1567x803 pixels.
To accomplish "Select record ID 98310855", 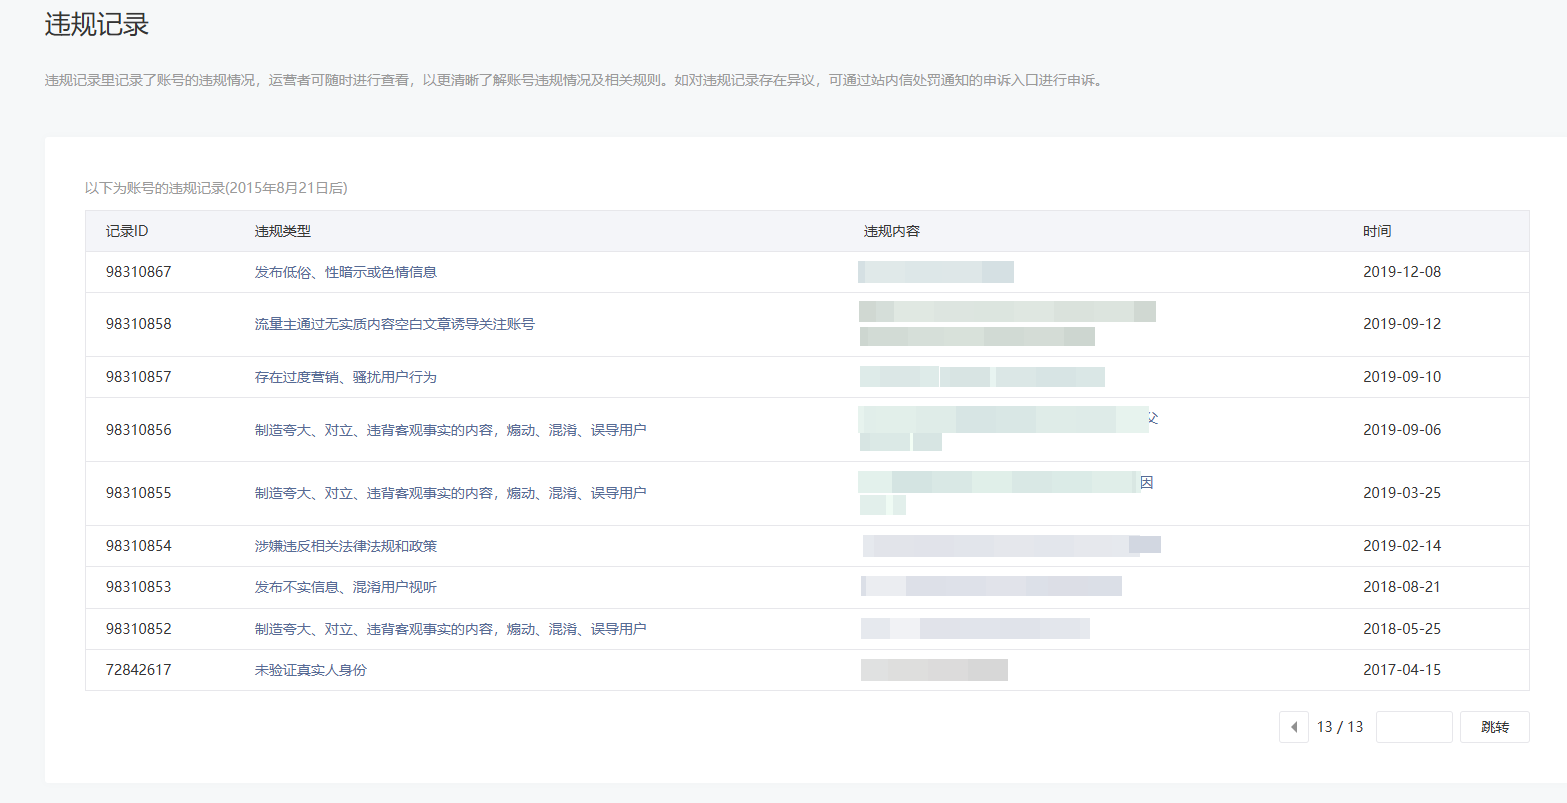I will tap(139, 493).
